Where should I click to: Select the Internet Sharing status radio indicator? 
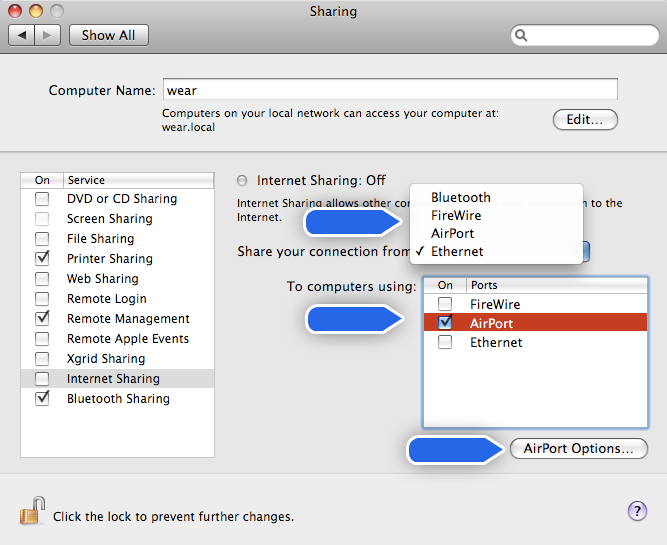click(243, 181)
